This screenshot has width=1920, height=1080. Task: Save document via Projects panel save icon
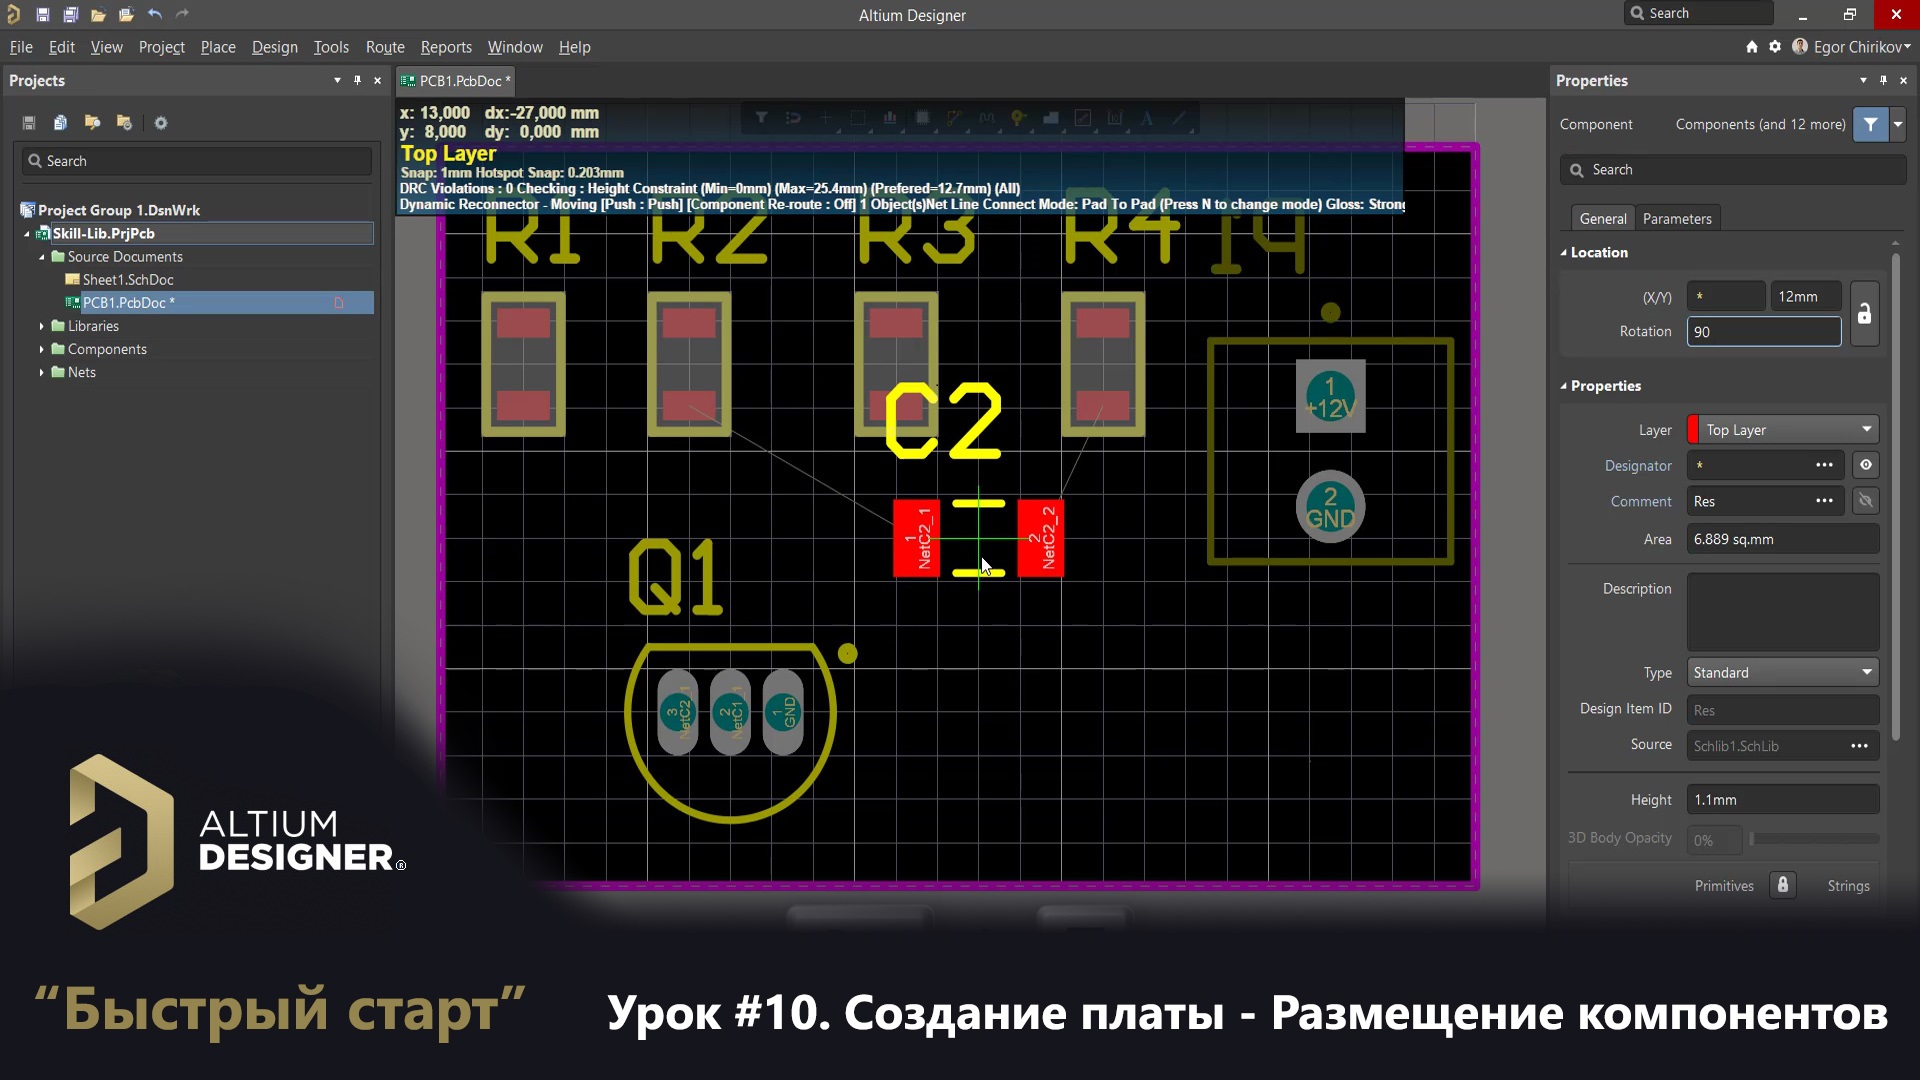click(28, 122)
